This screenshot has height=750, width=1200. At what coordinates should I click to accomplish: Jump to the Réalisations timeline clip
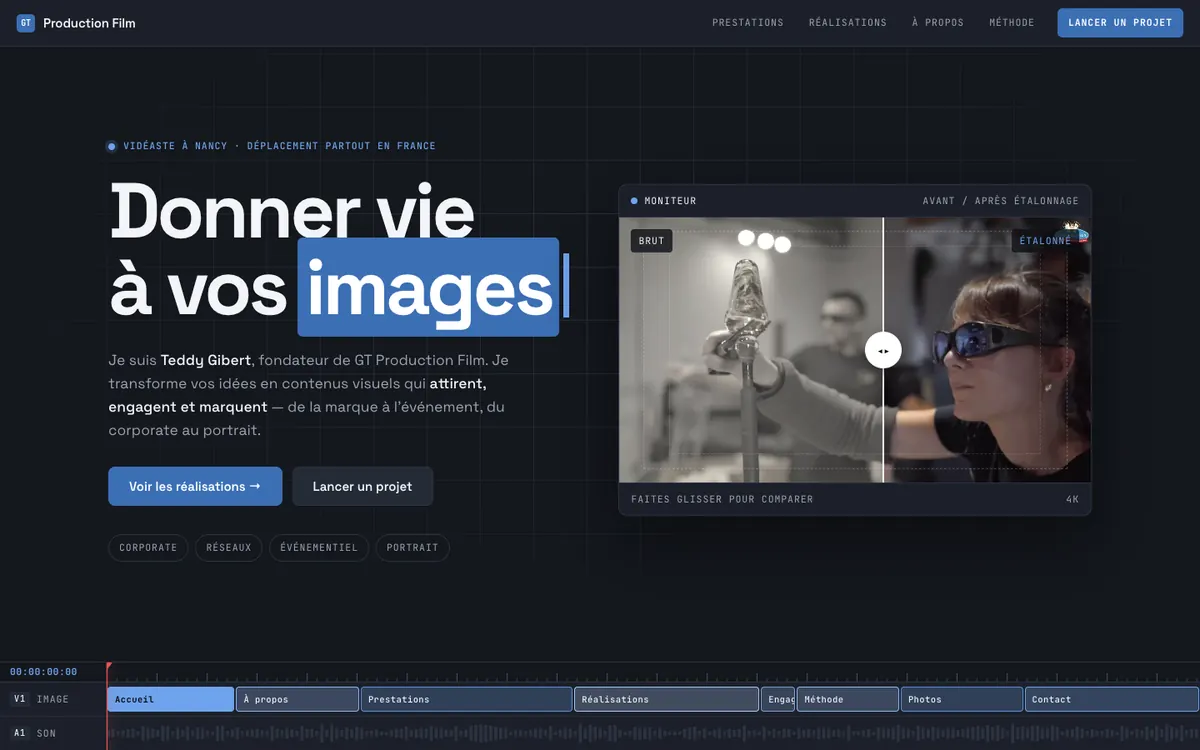[x=666, y=699]
